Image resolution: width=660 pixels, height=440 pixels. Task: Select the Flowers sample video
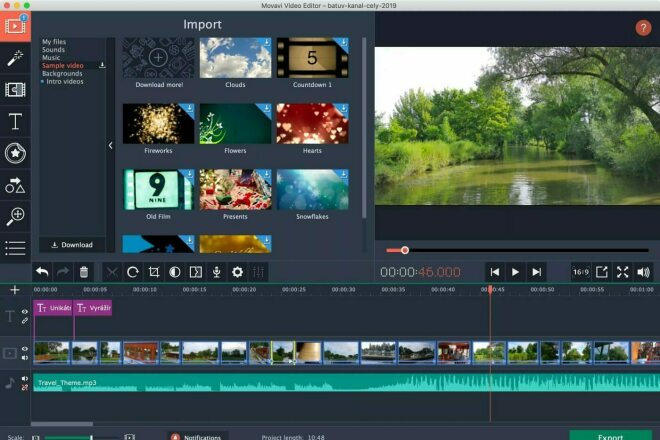tap(235, 124)
